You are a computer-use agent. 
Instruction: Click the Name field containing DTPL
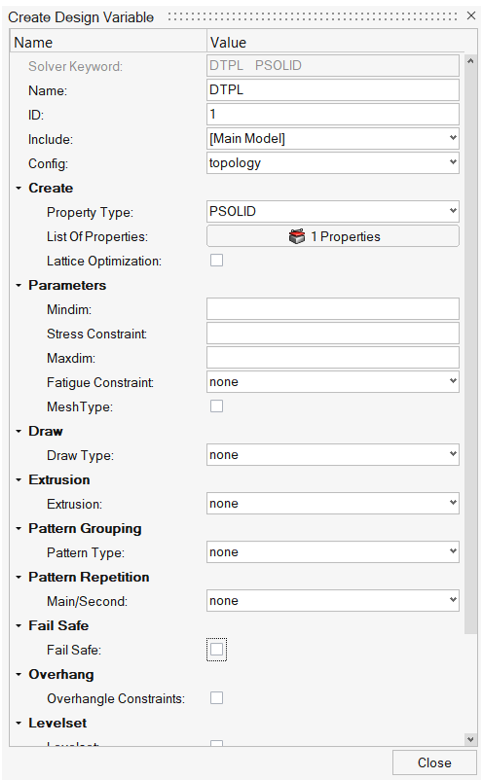(333, 90)
